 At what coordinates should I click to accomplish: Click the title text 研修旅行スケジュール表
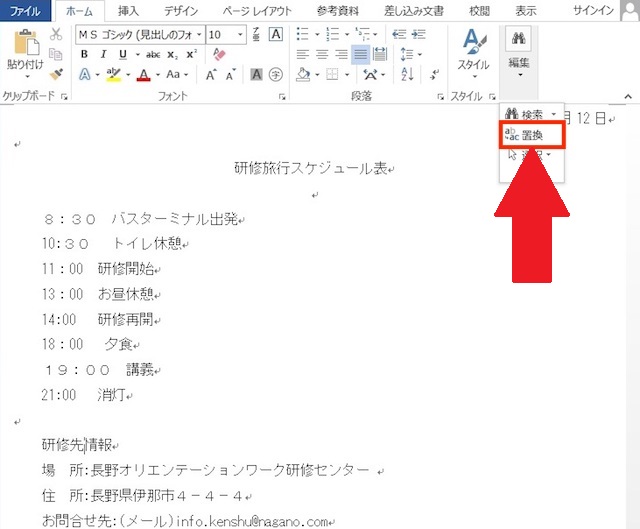[311, 168]
